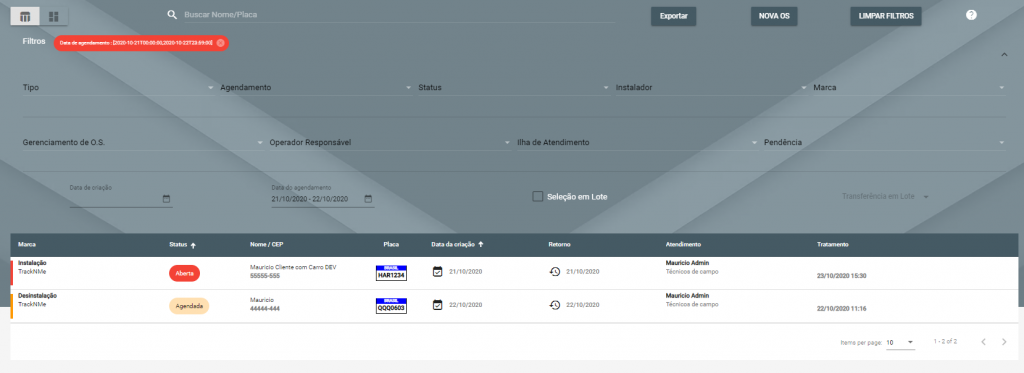The height and width of the screenshot is (373, 1024).
Task: Select the Desinstalação row label
Action: point(37,295)
